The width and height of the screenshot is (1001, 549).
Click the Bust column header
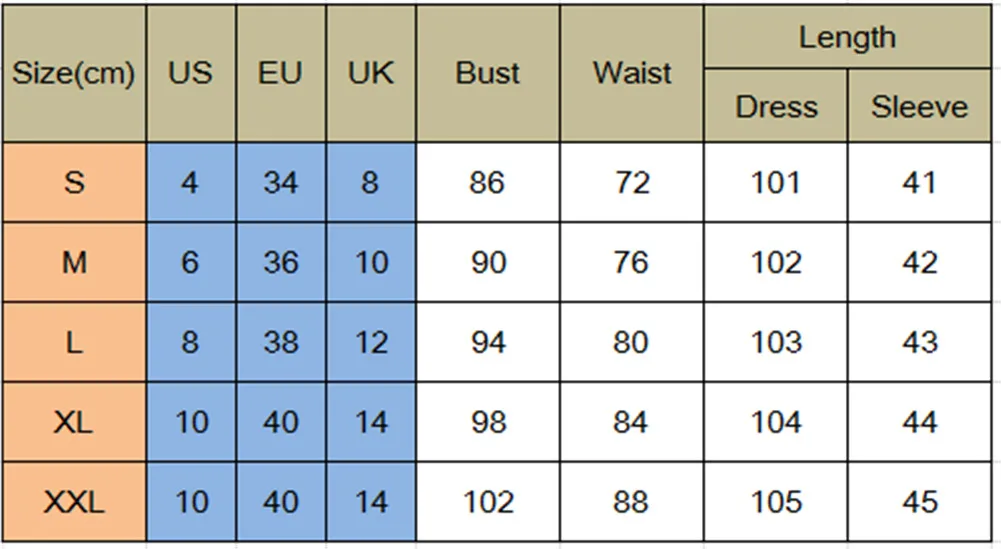pos(488,73)
